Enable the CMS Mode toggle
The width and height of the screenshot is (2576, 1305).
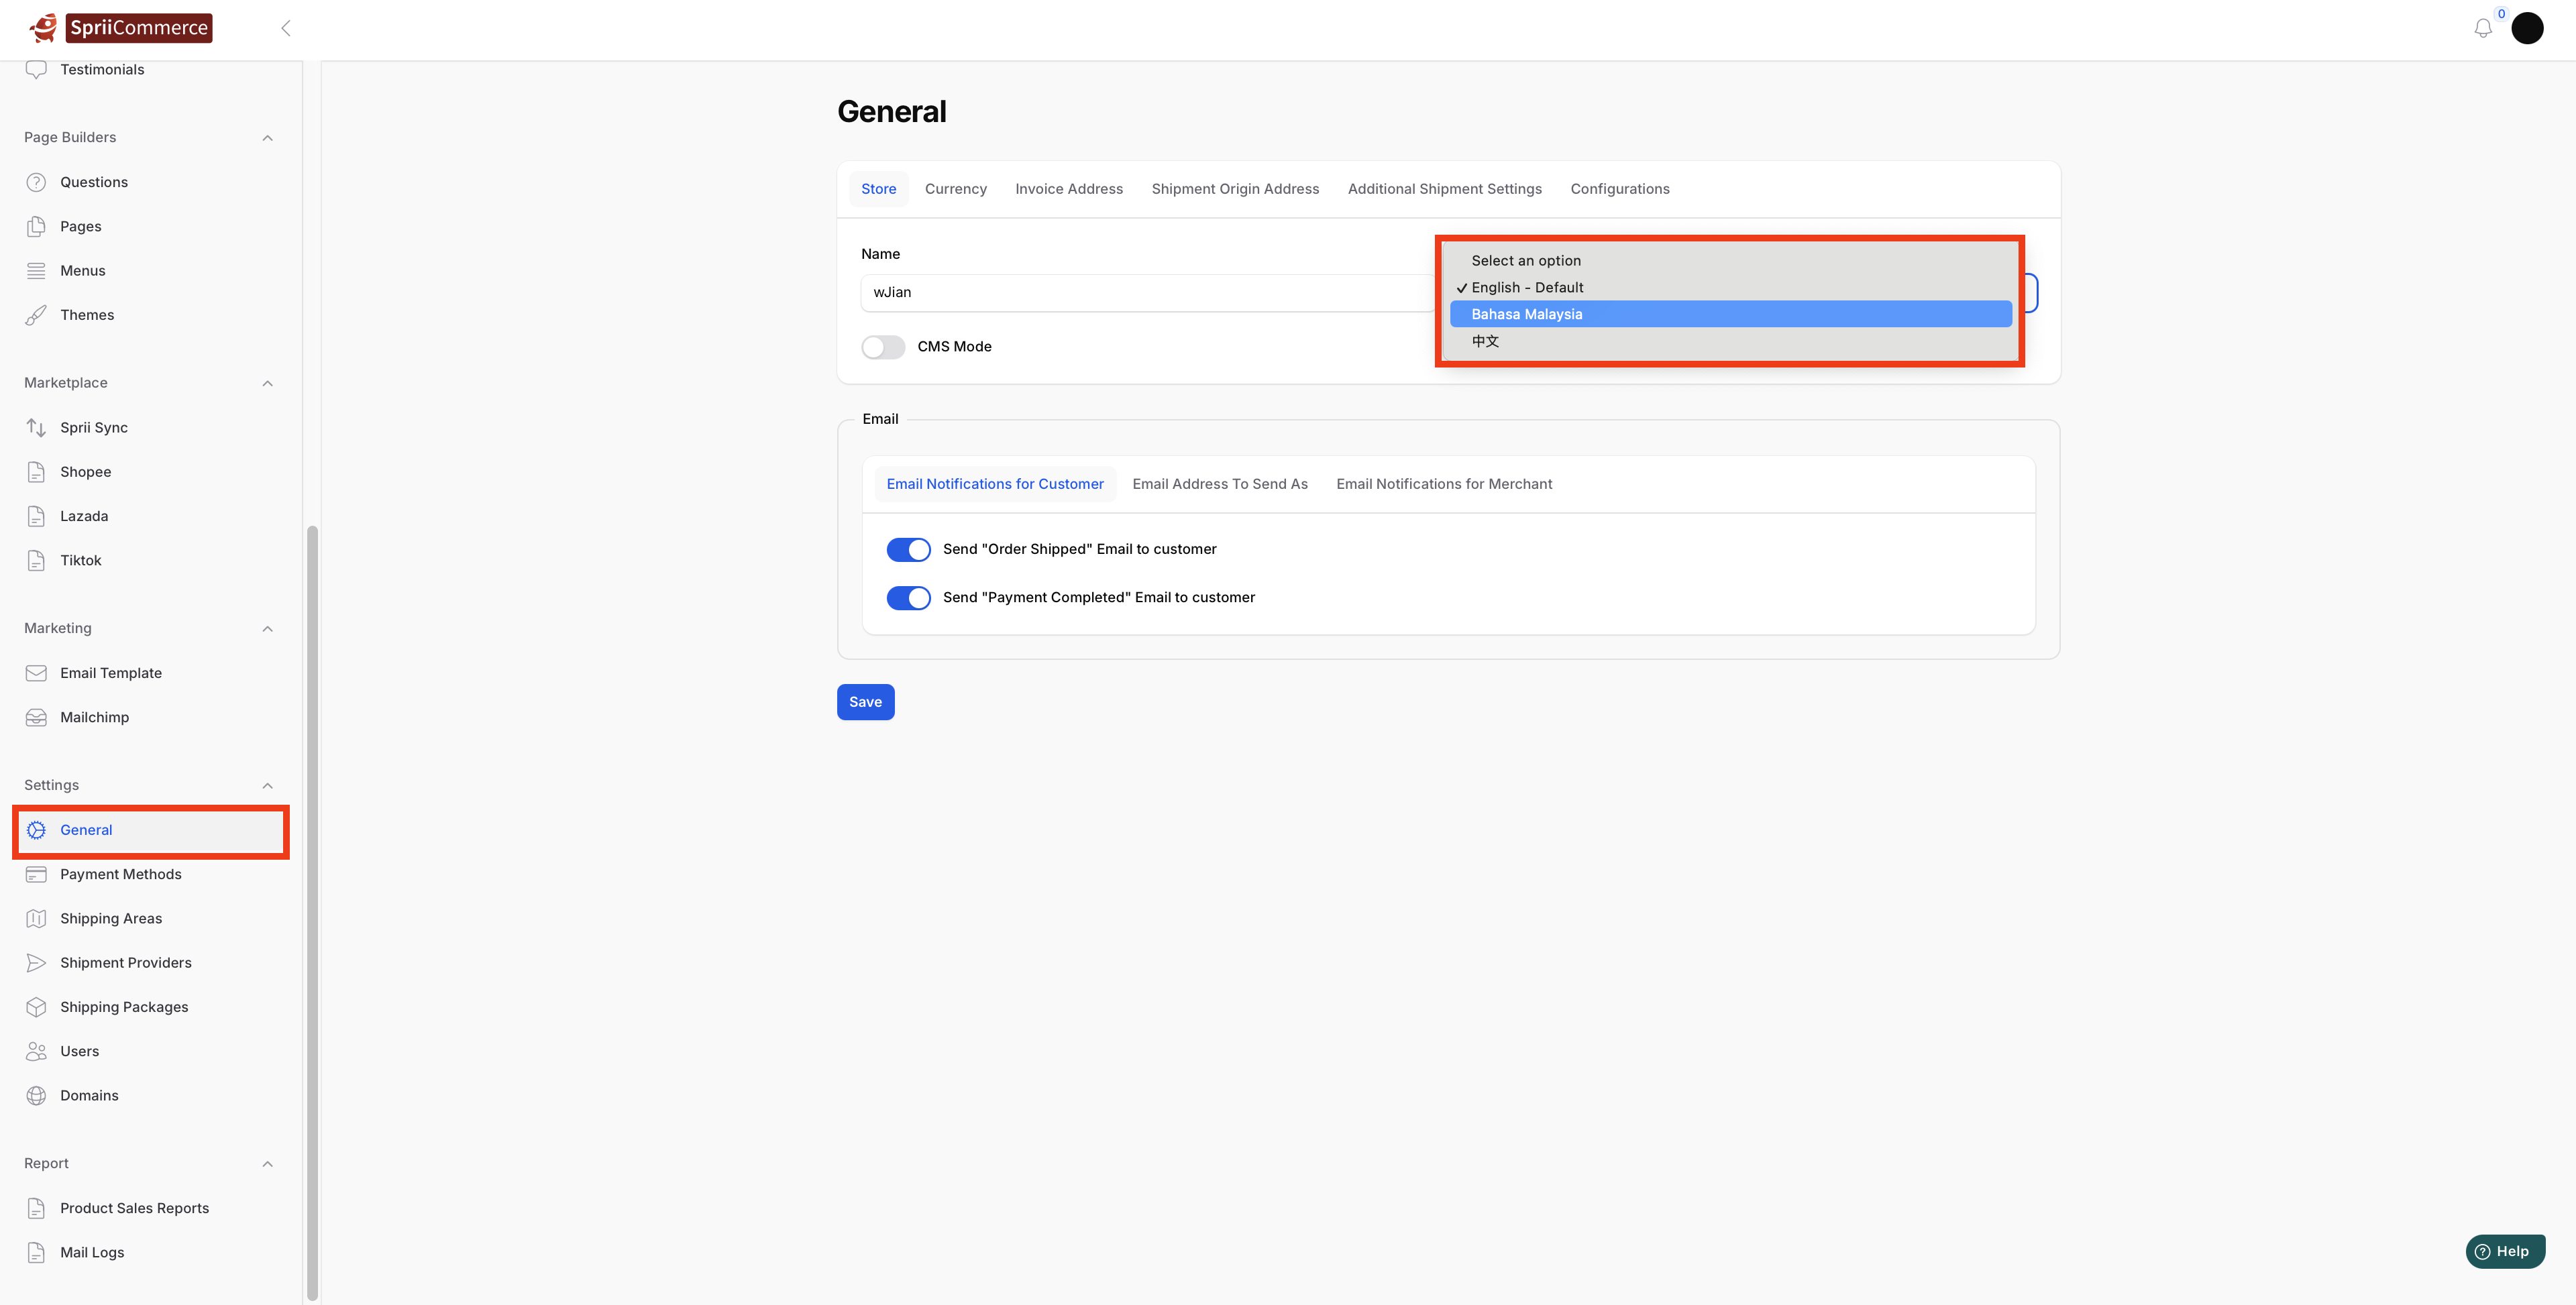pyautogui.click(x=883, y=347)
